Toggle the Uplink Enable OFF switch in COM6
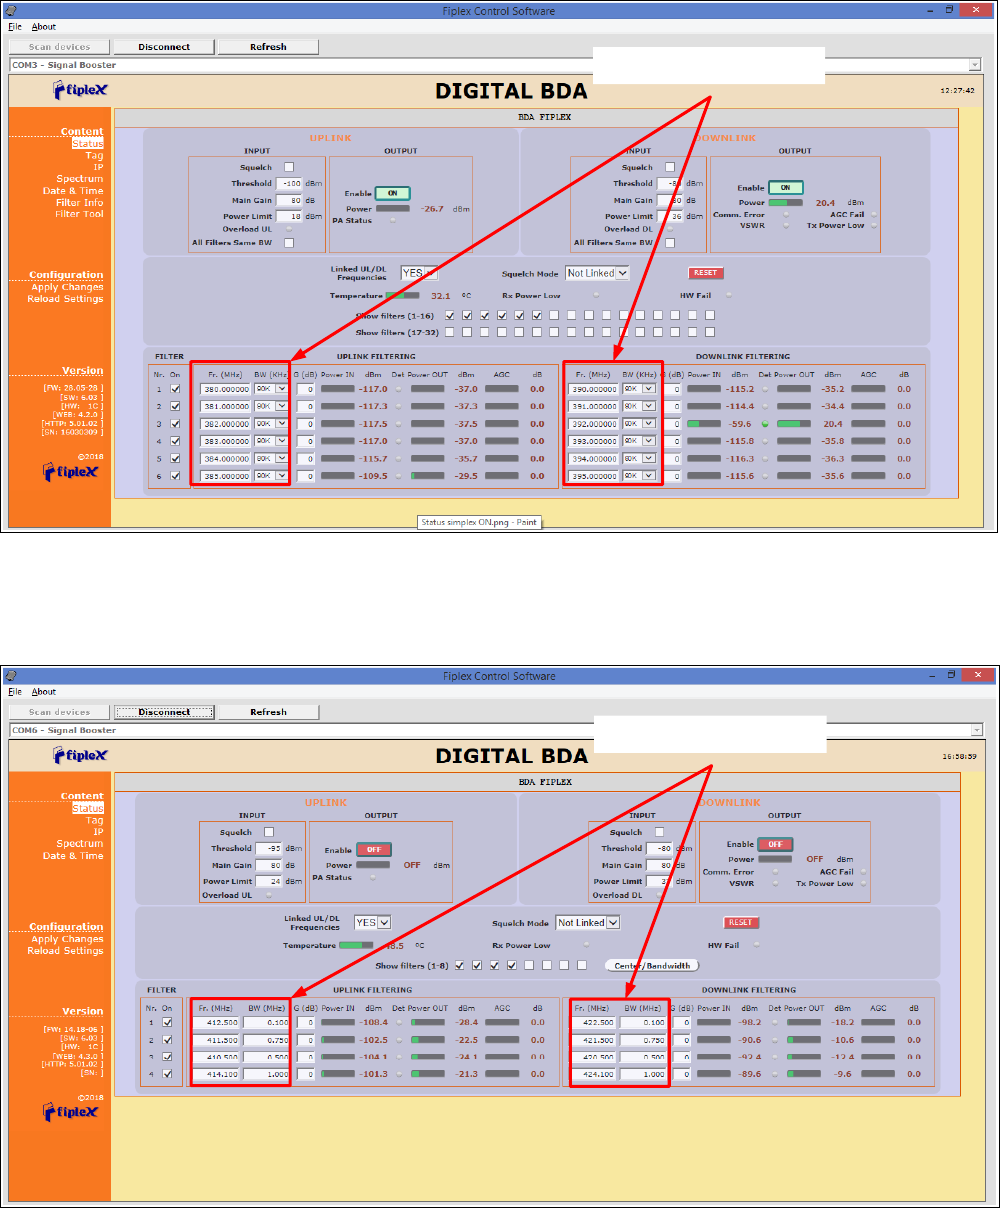 [x=374, y=849]
